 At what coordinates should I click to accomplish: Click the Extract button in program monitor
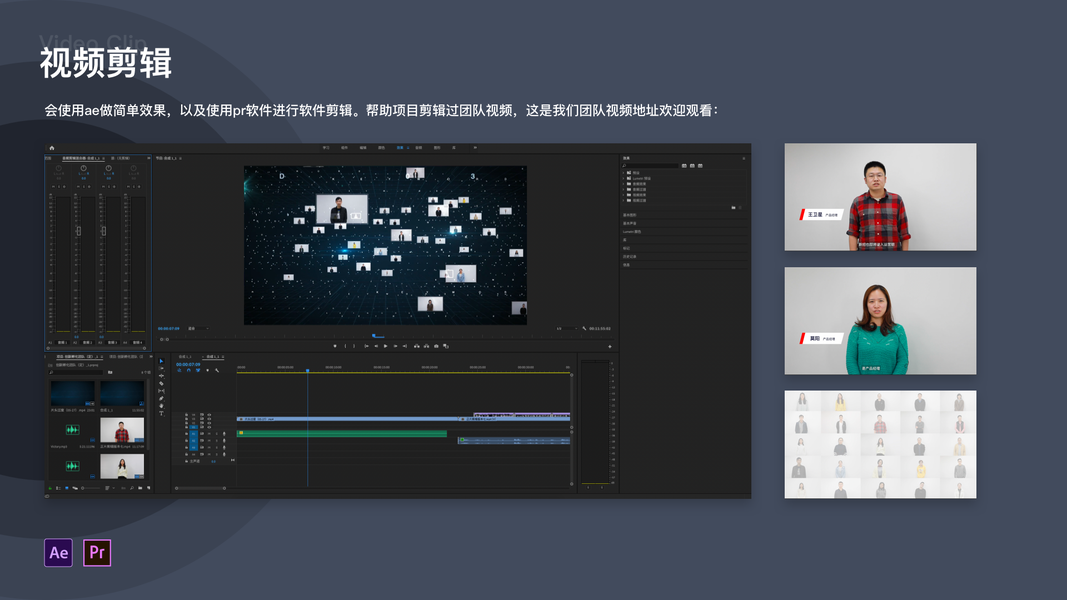pyautogui.click(x=427, y=346)
